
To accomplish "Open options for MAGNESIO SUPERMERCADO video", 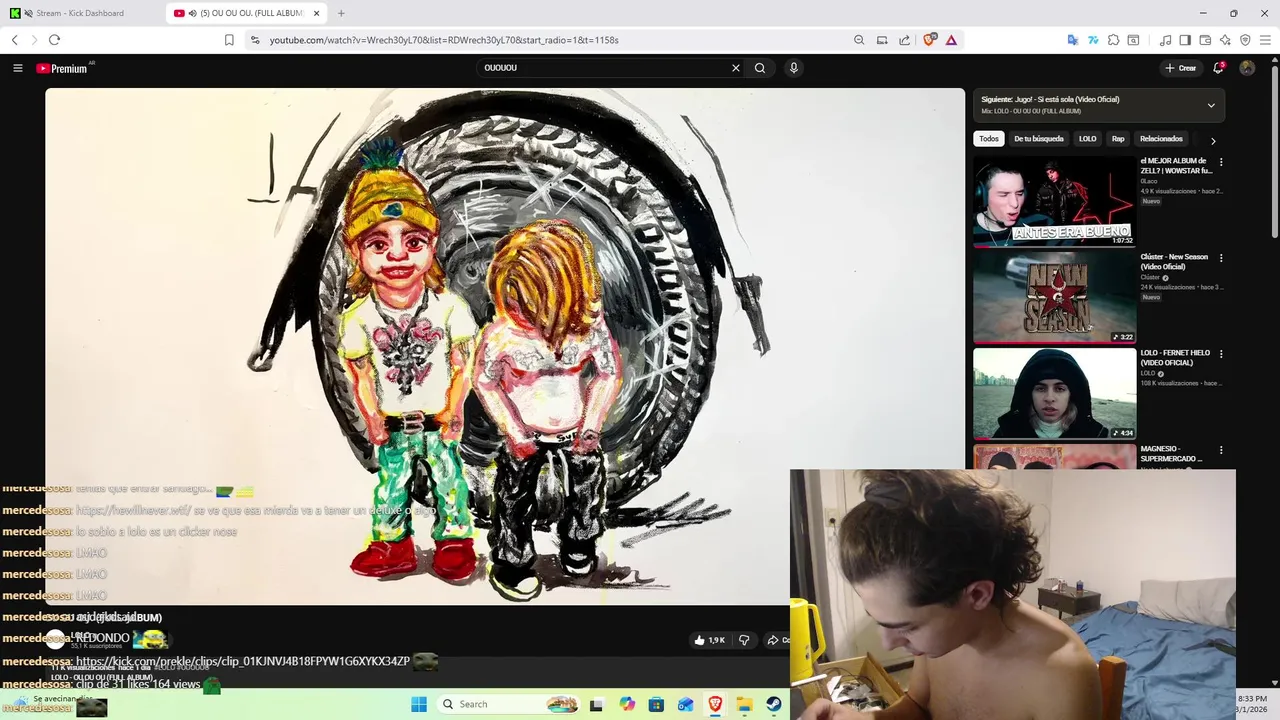I will [1221, 450].
